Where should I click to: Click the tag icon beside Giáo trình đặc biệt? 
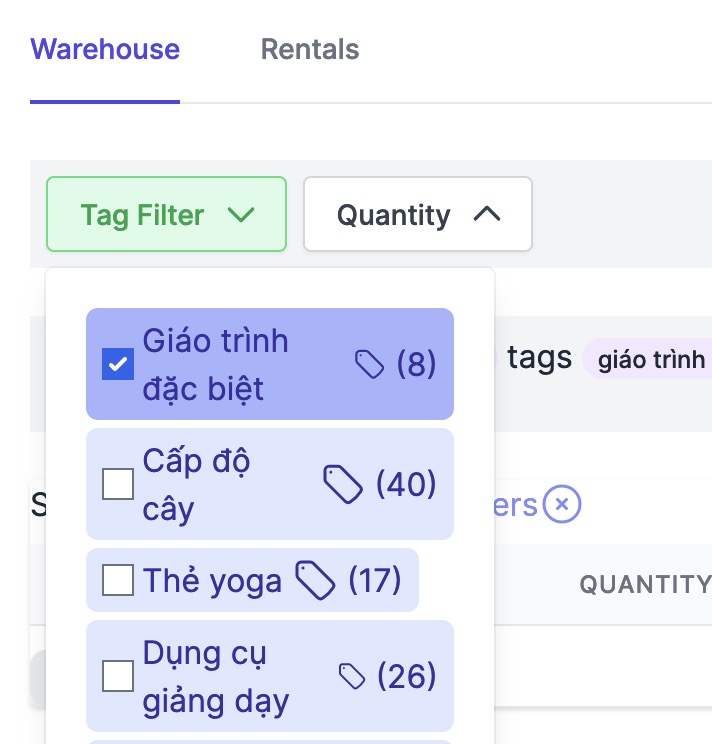click(370, 365)
